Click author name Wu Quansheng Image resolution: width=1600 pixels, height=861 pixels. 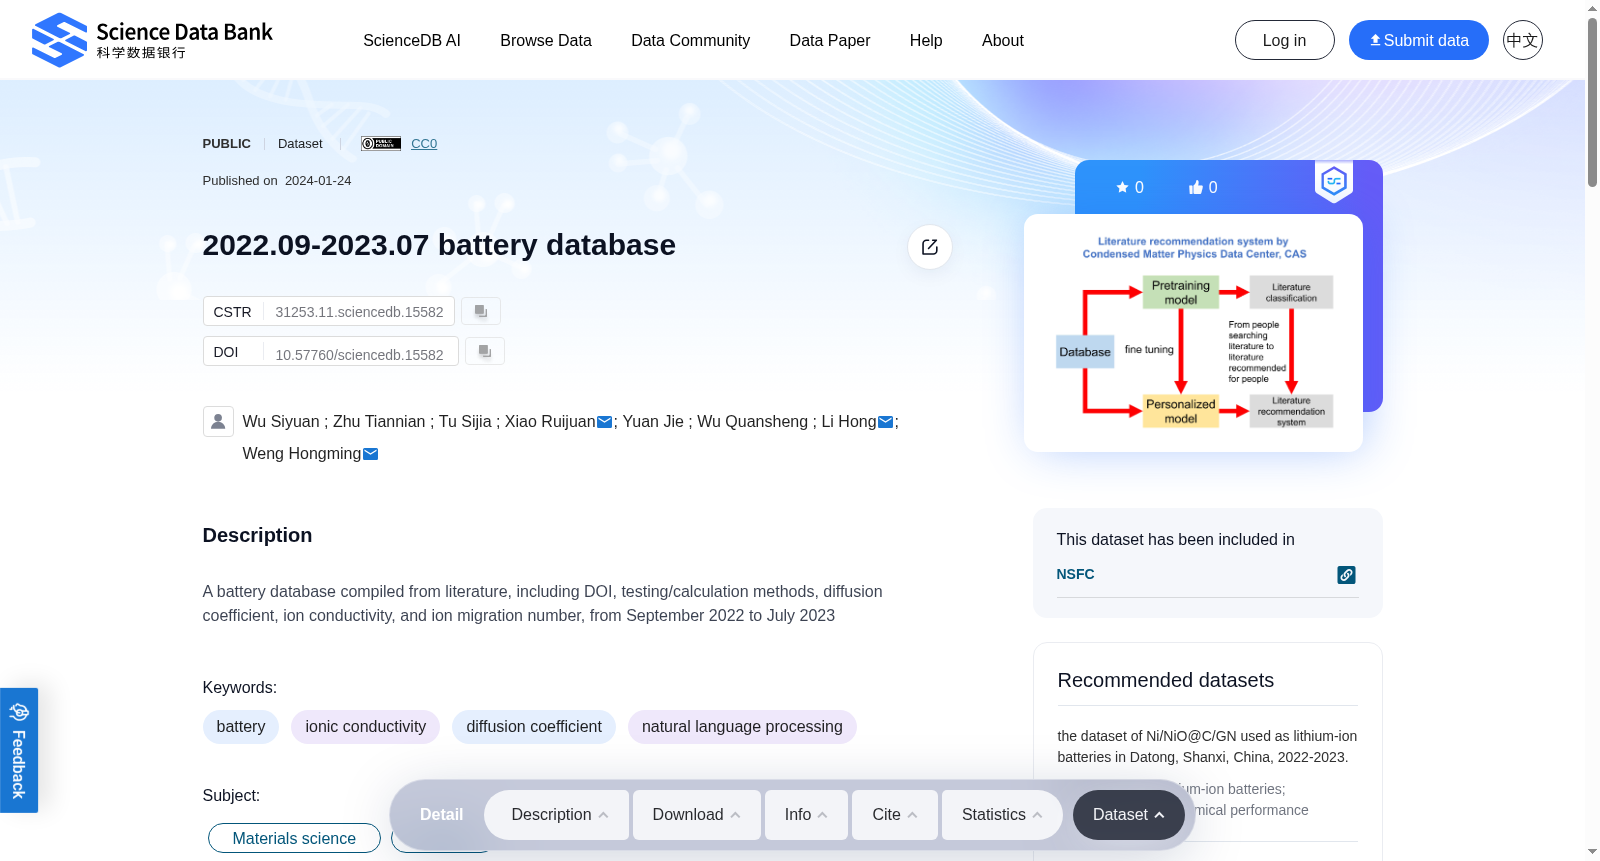coord(752,422)
